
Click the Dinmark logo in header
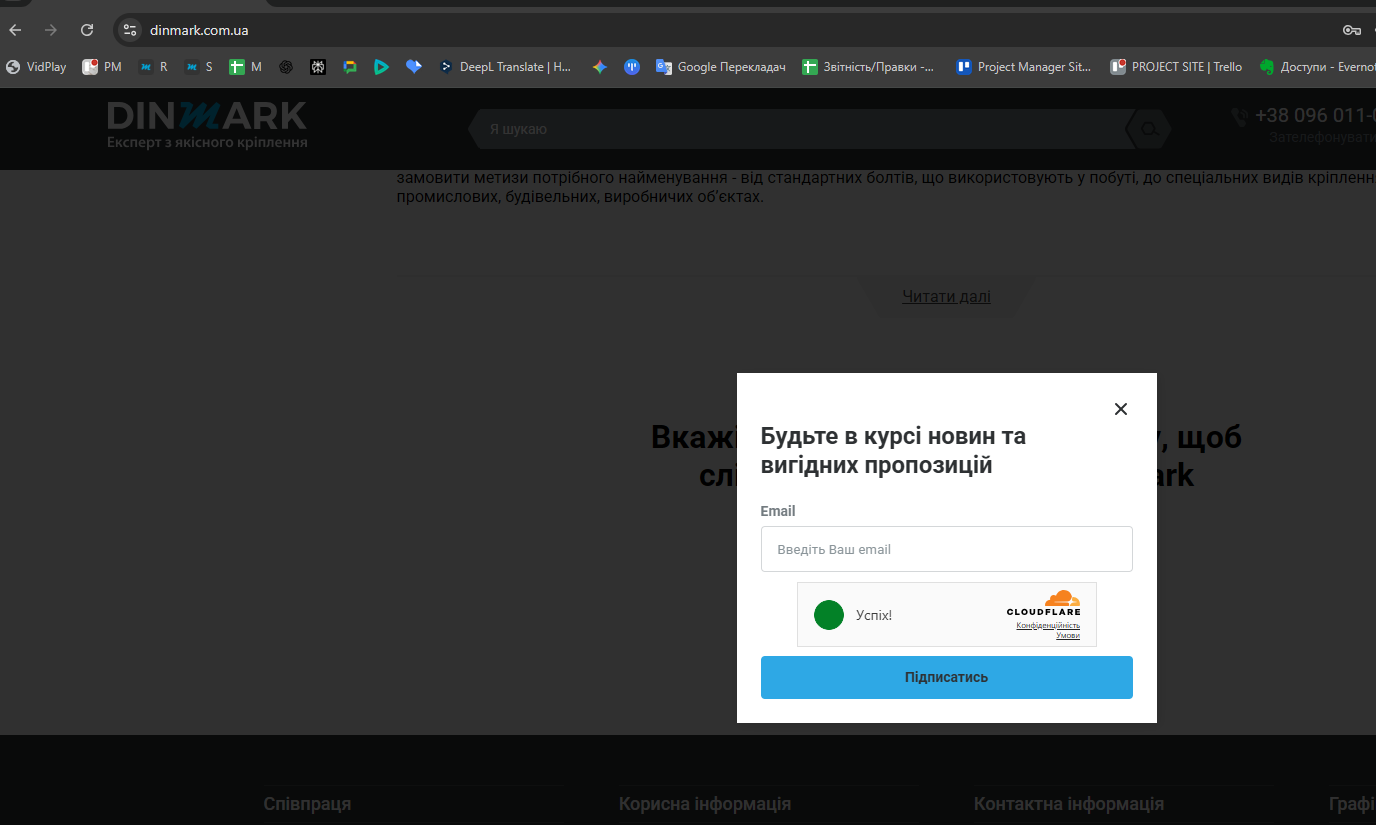pos(207,125)
